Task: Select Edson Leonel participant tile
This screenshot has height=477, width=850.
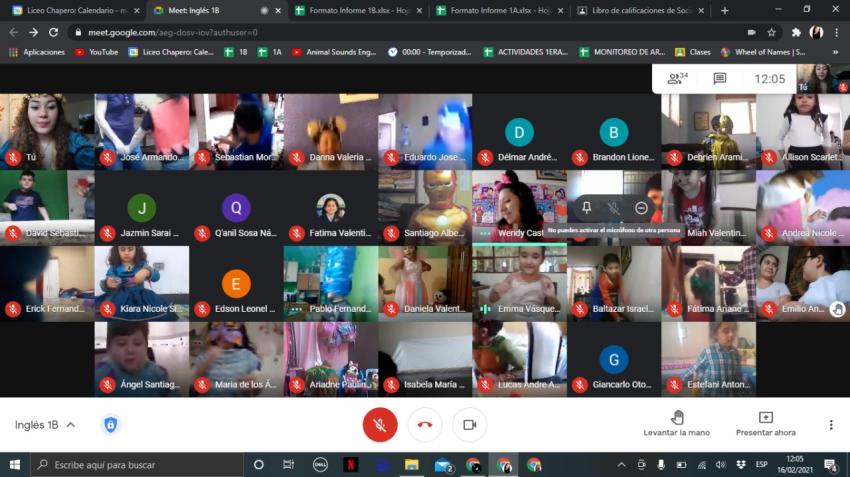Action: (x=236, y=284)
